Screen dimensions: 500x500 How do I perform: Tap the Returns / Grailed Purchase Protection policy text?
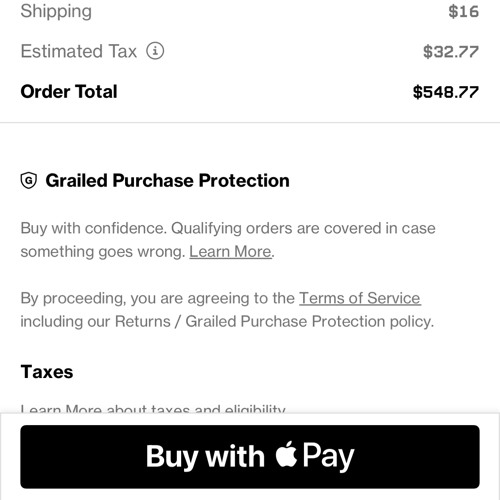point(274,321)
